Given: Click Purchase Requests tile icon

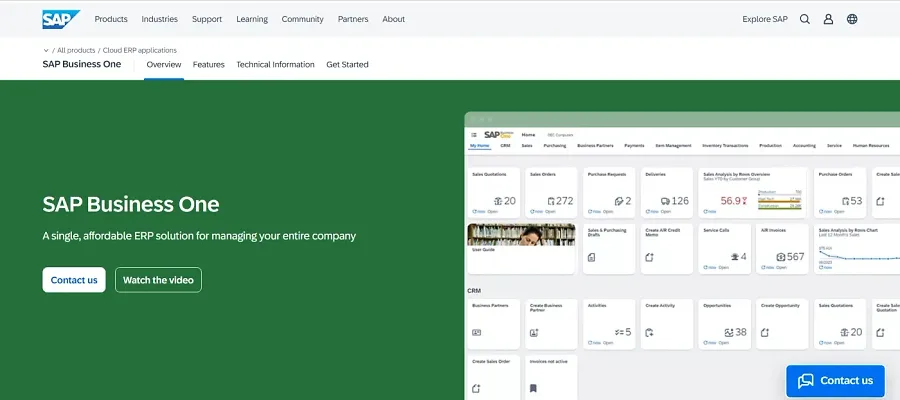Looking at the screenshot, I should [619, 201].
